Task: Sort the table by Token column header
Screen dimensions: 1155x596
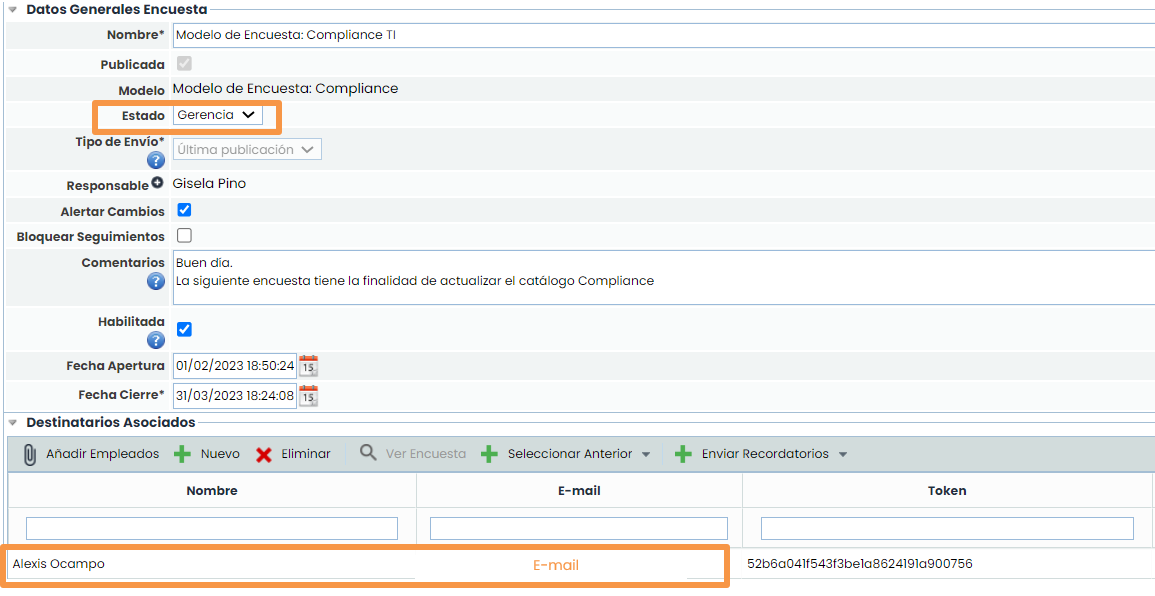Action: click(x=947, y=491)
